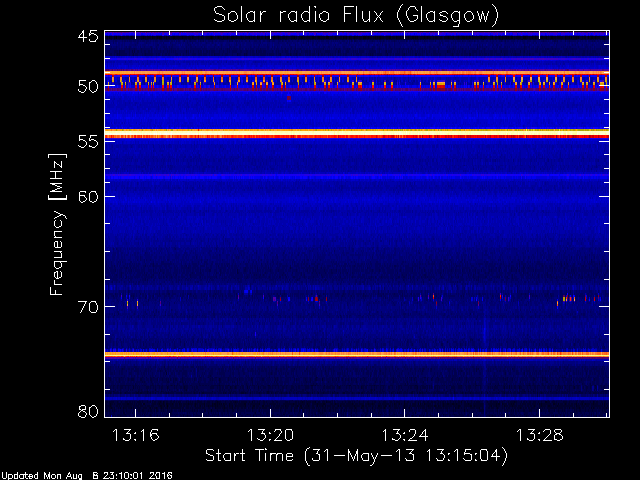Click the 'Start Time (31-May-13 13:15:04)' label
640x480 pixels.
click(356, 456)
